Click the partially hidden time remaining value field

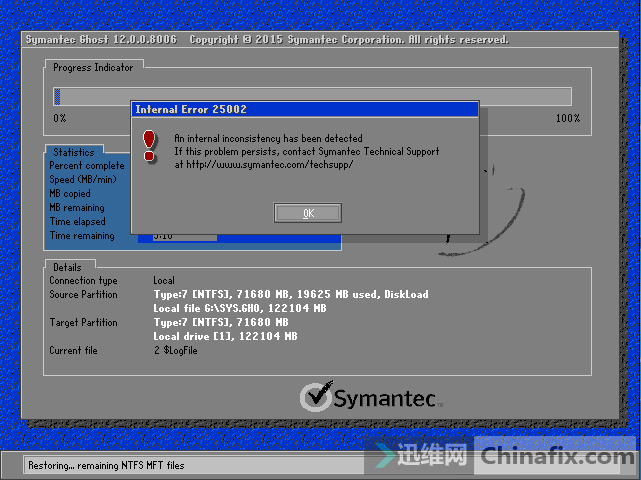pyautogui.click(x=185, y=238)
